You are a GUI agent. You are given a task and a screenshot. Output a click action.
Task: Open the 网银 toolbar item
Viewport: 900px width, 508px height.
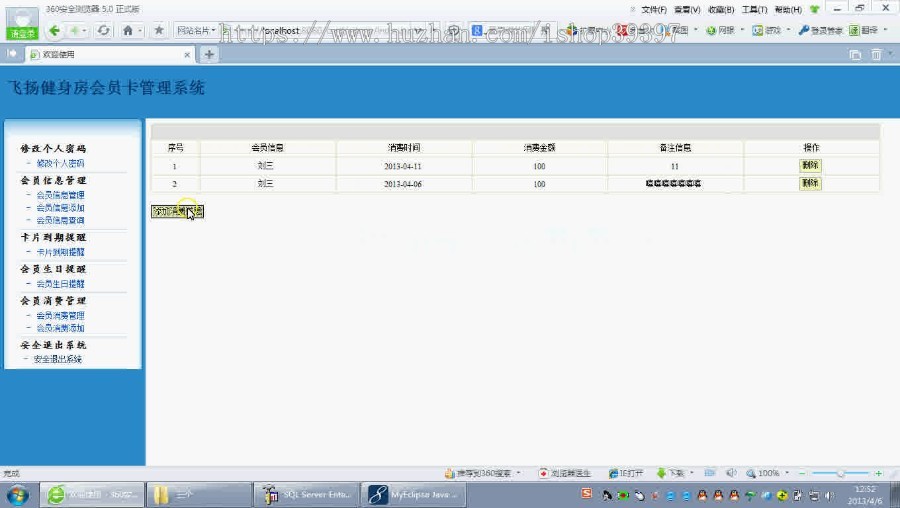[x=721, y=30]
